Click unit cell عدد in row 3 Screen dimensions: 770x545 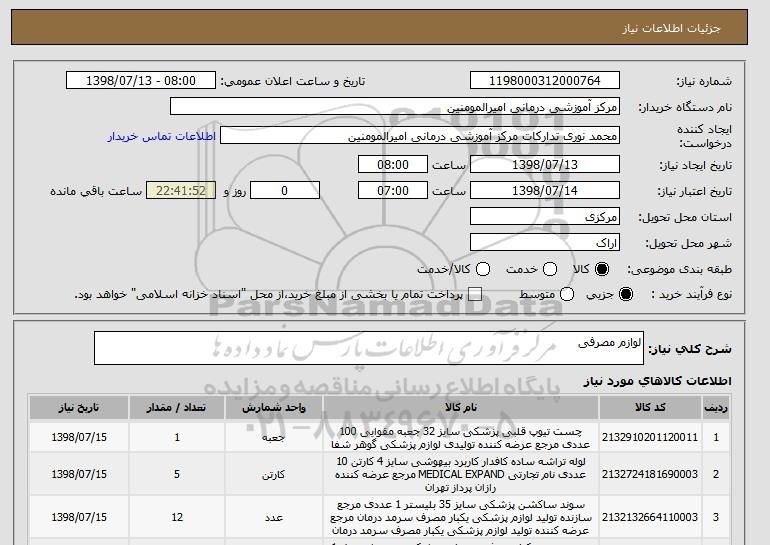tap(274, 518)
